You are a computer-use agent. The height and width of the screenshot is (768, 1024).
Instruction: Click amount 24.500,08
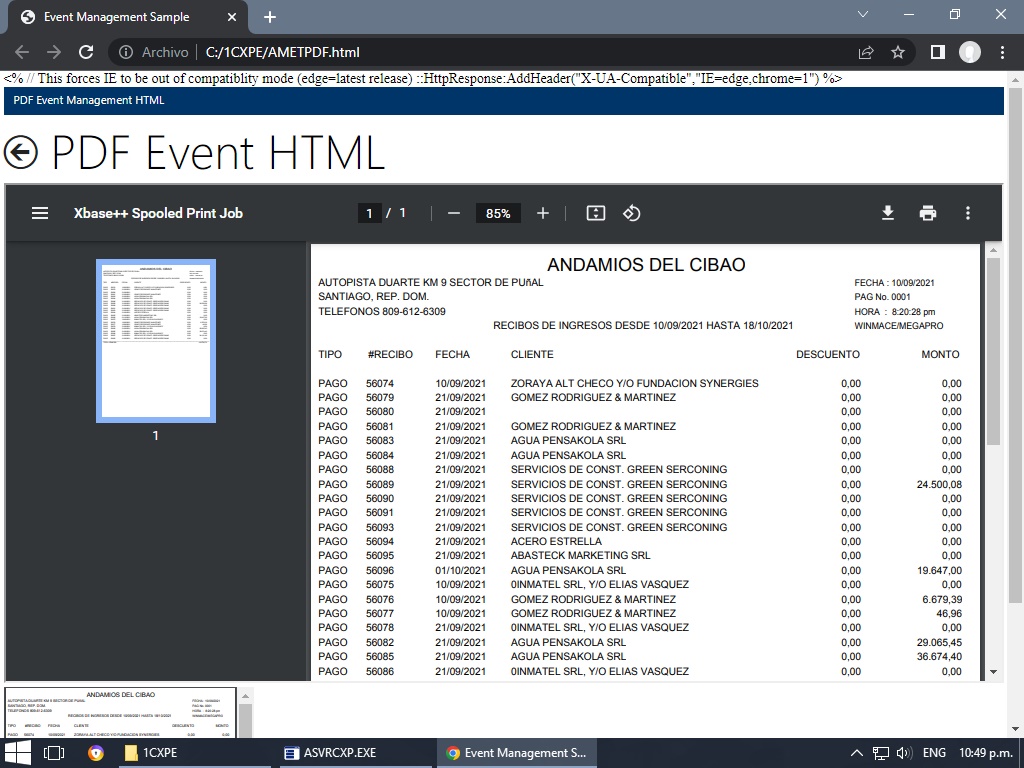939,485
